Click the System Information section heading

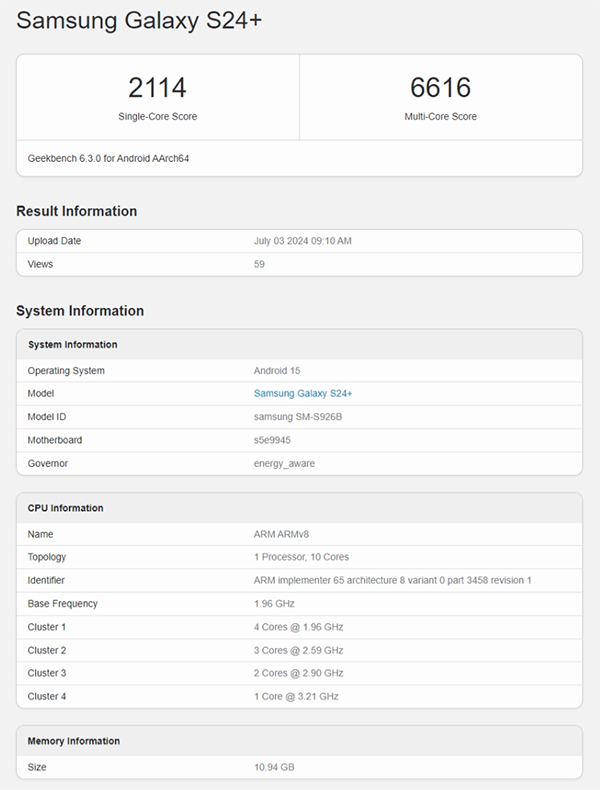80,311
